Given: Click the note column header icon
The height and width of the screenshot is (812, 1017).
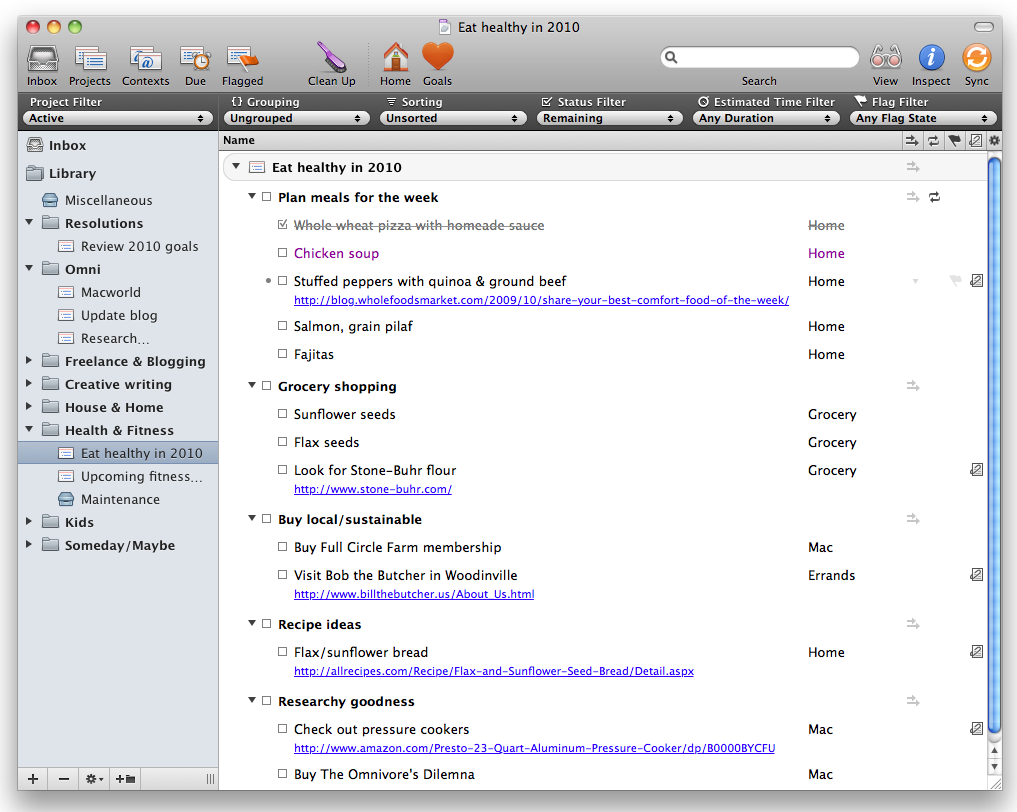Looking at the screenshot, I should (x=975, y=140).
